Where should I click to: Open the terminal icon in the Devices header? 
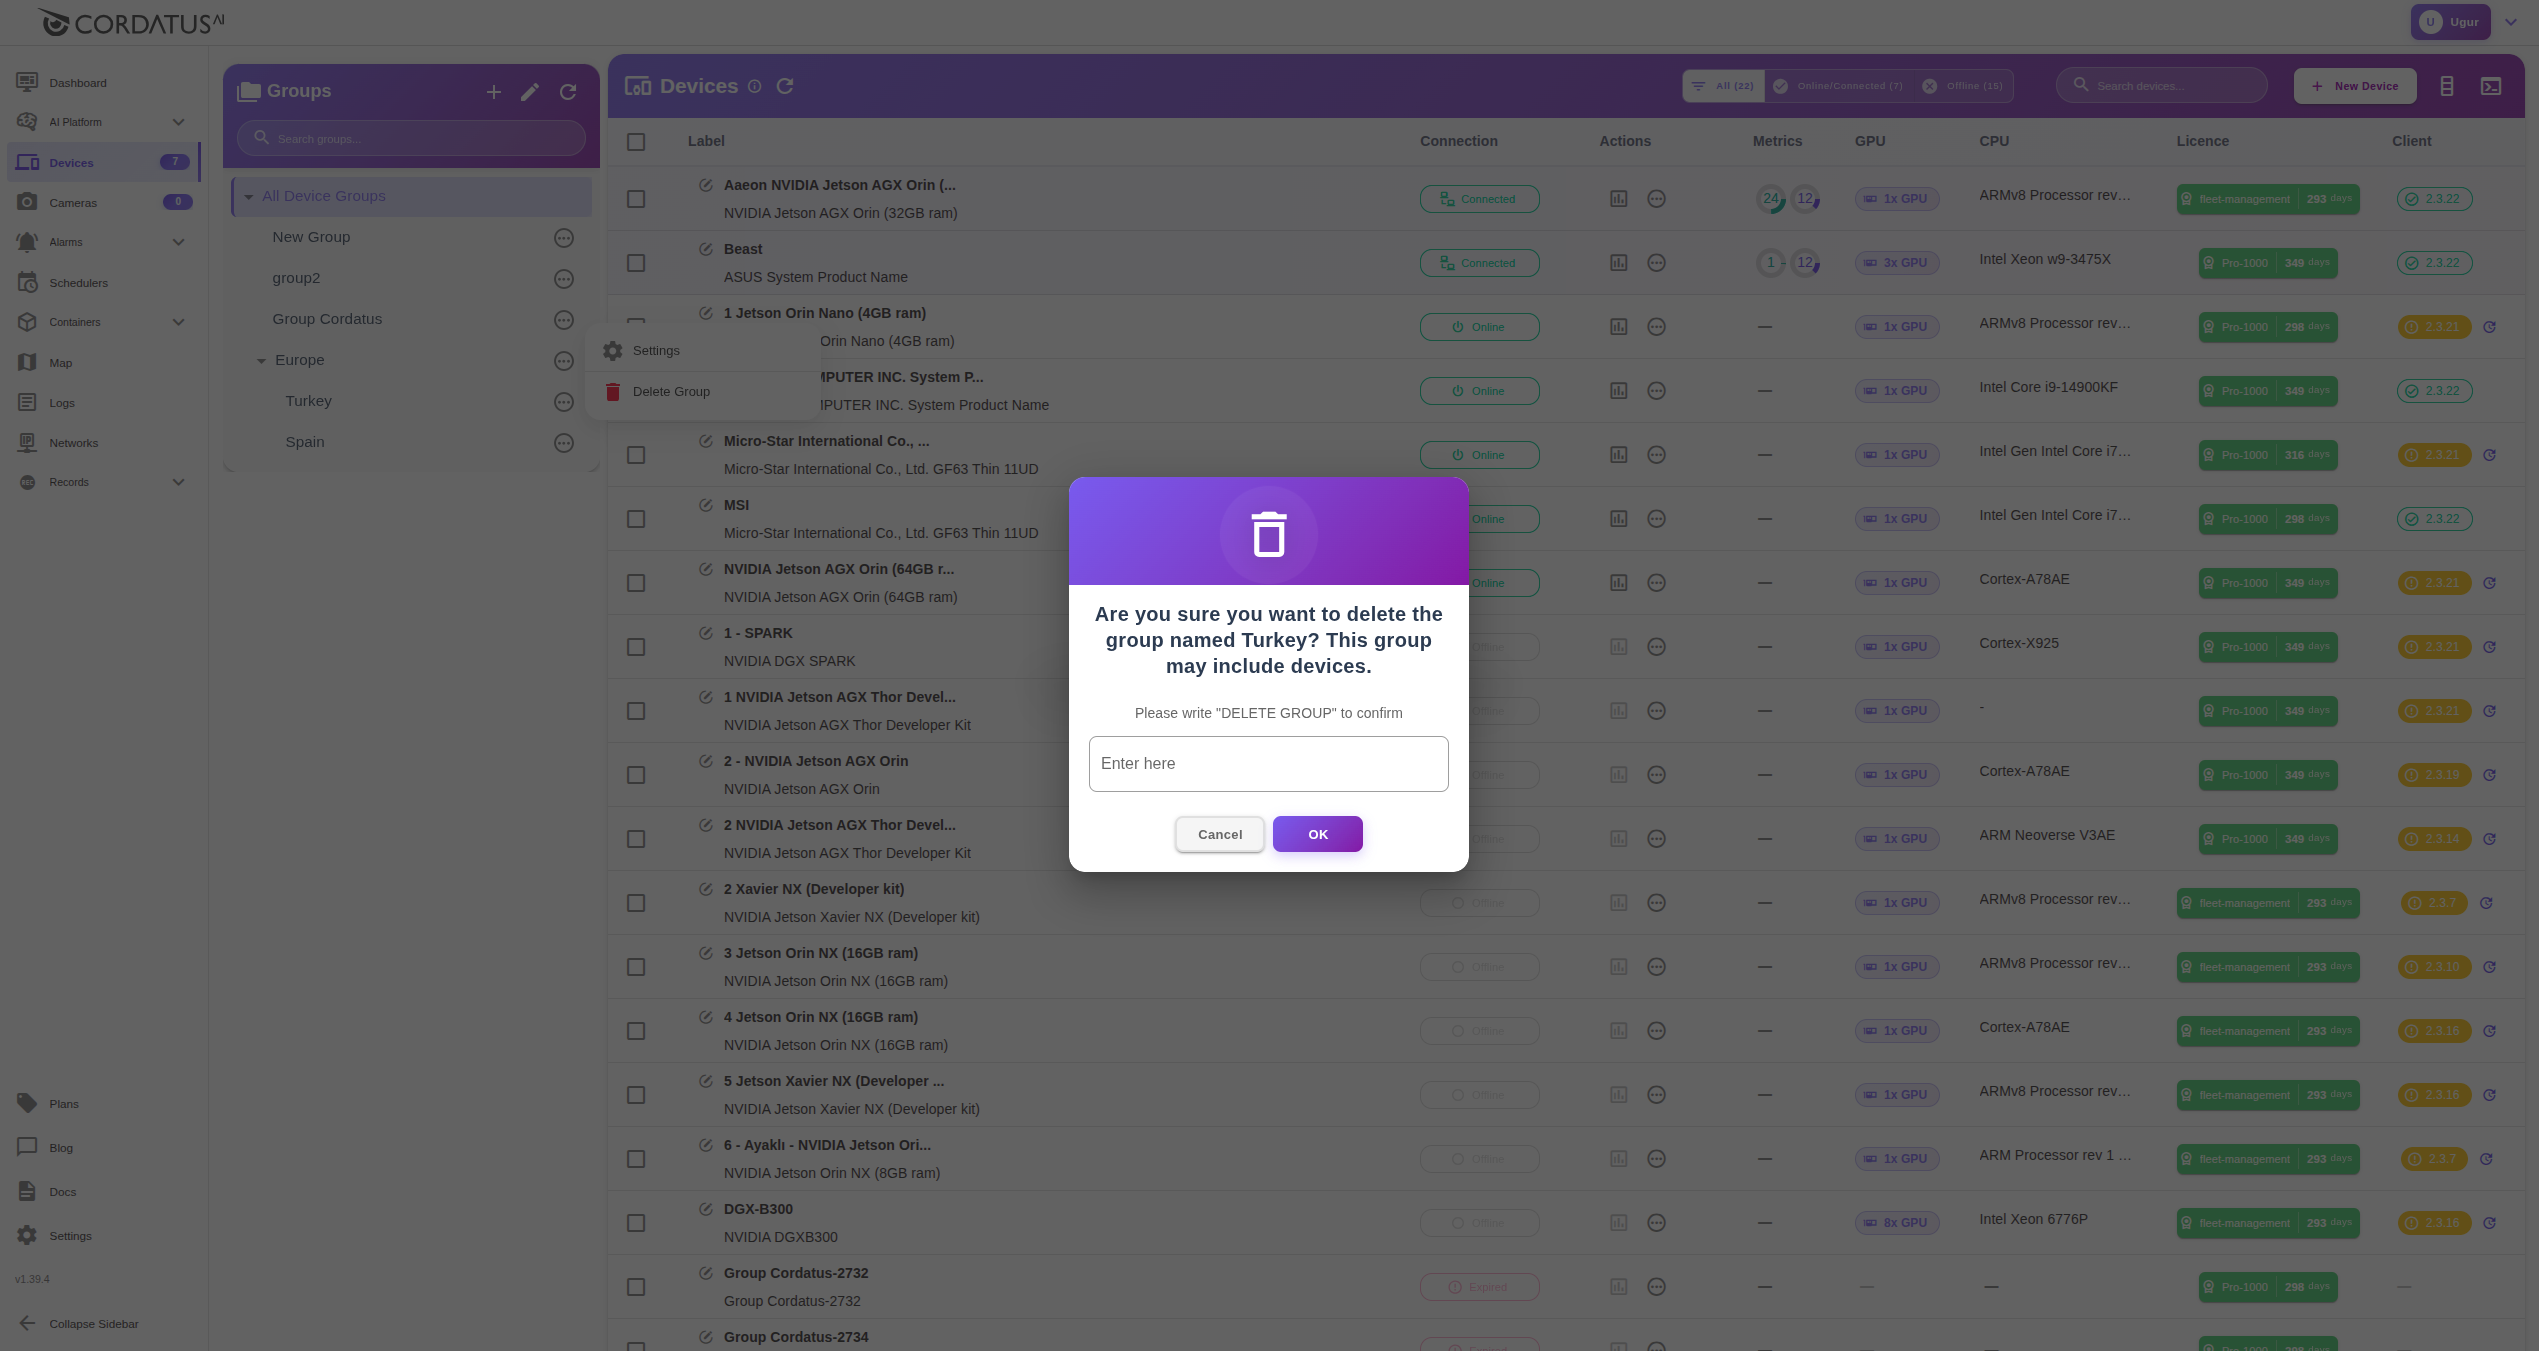[2491, 86]
